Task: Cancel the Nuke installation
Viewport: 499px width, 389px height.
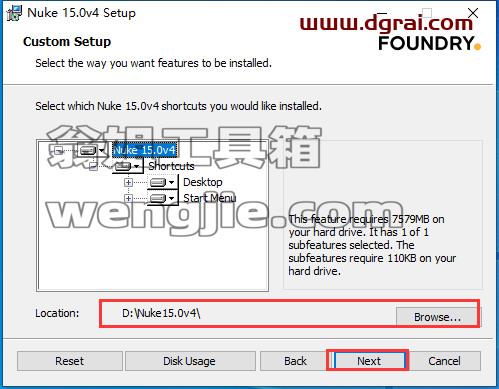Action: (444, 361)
